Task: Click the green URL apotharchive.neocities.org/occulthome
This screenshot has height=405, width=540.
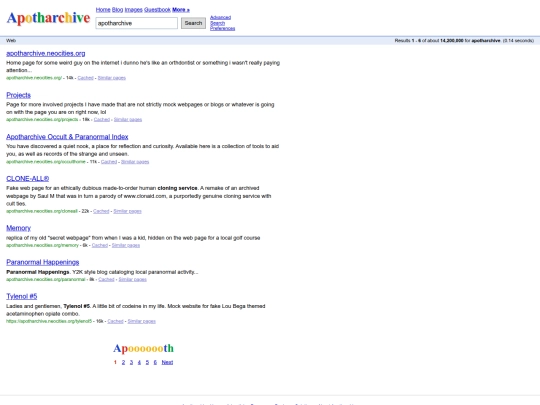Action: coord(46,162)
